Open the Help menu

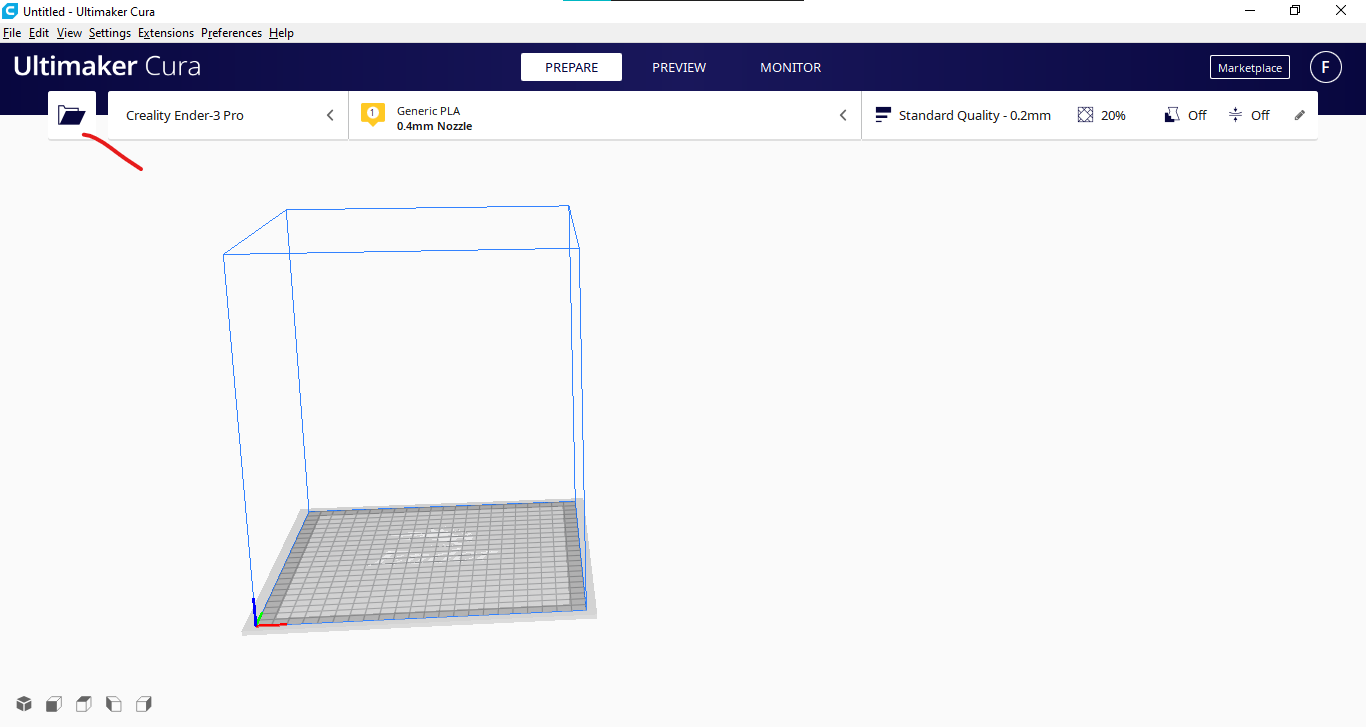281,33
